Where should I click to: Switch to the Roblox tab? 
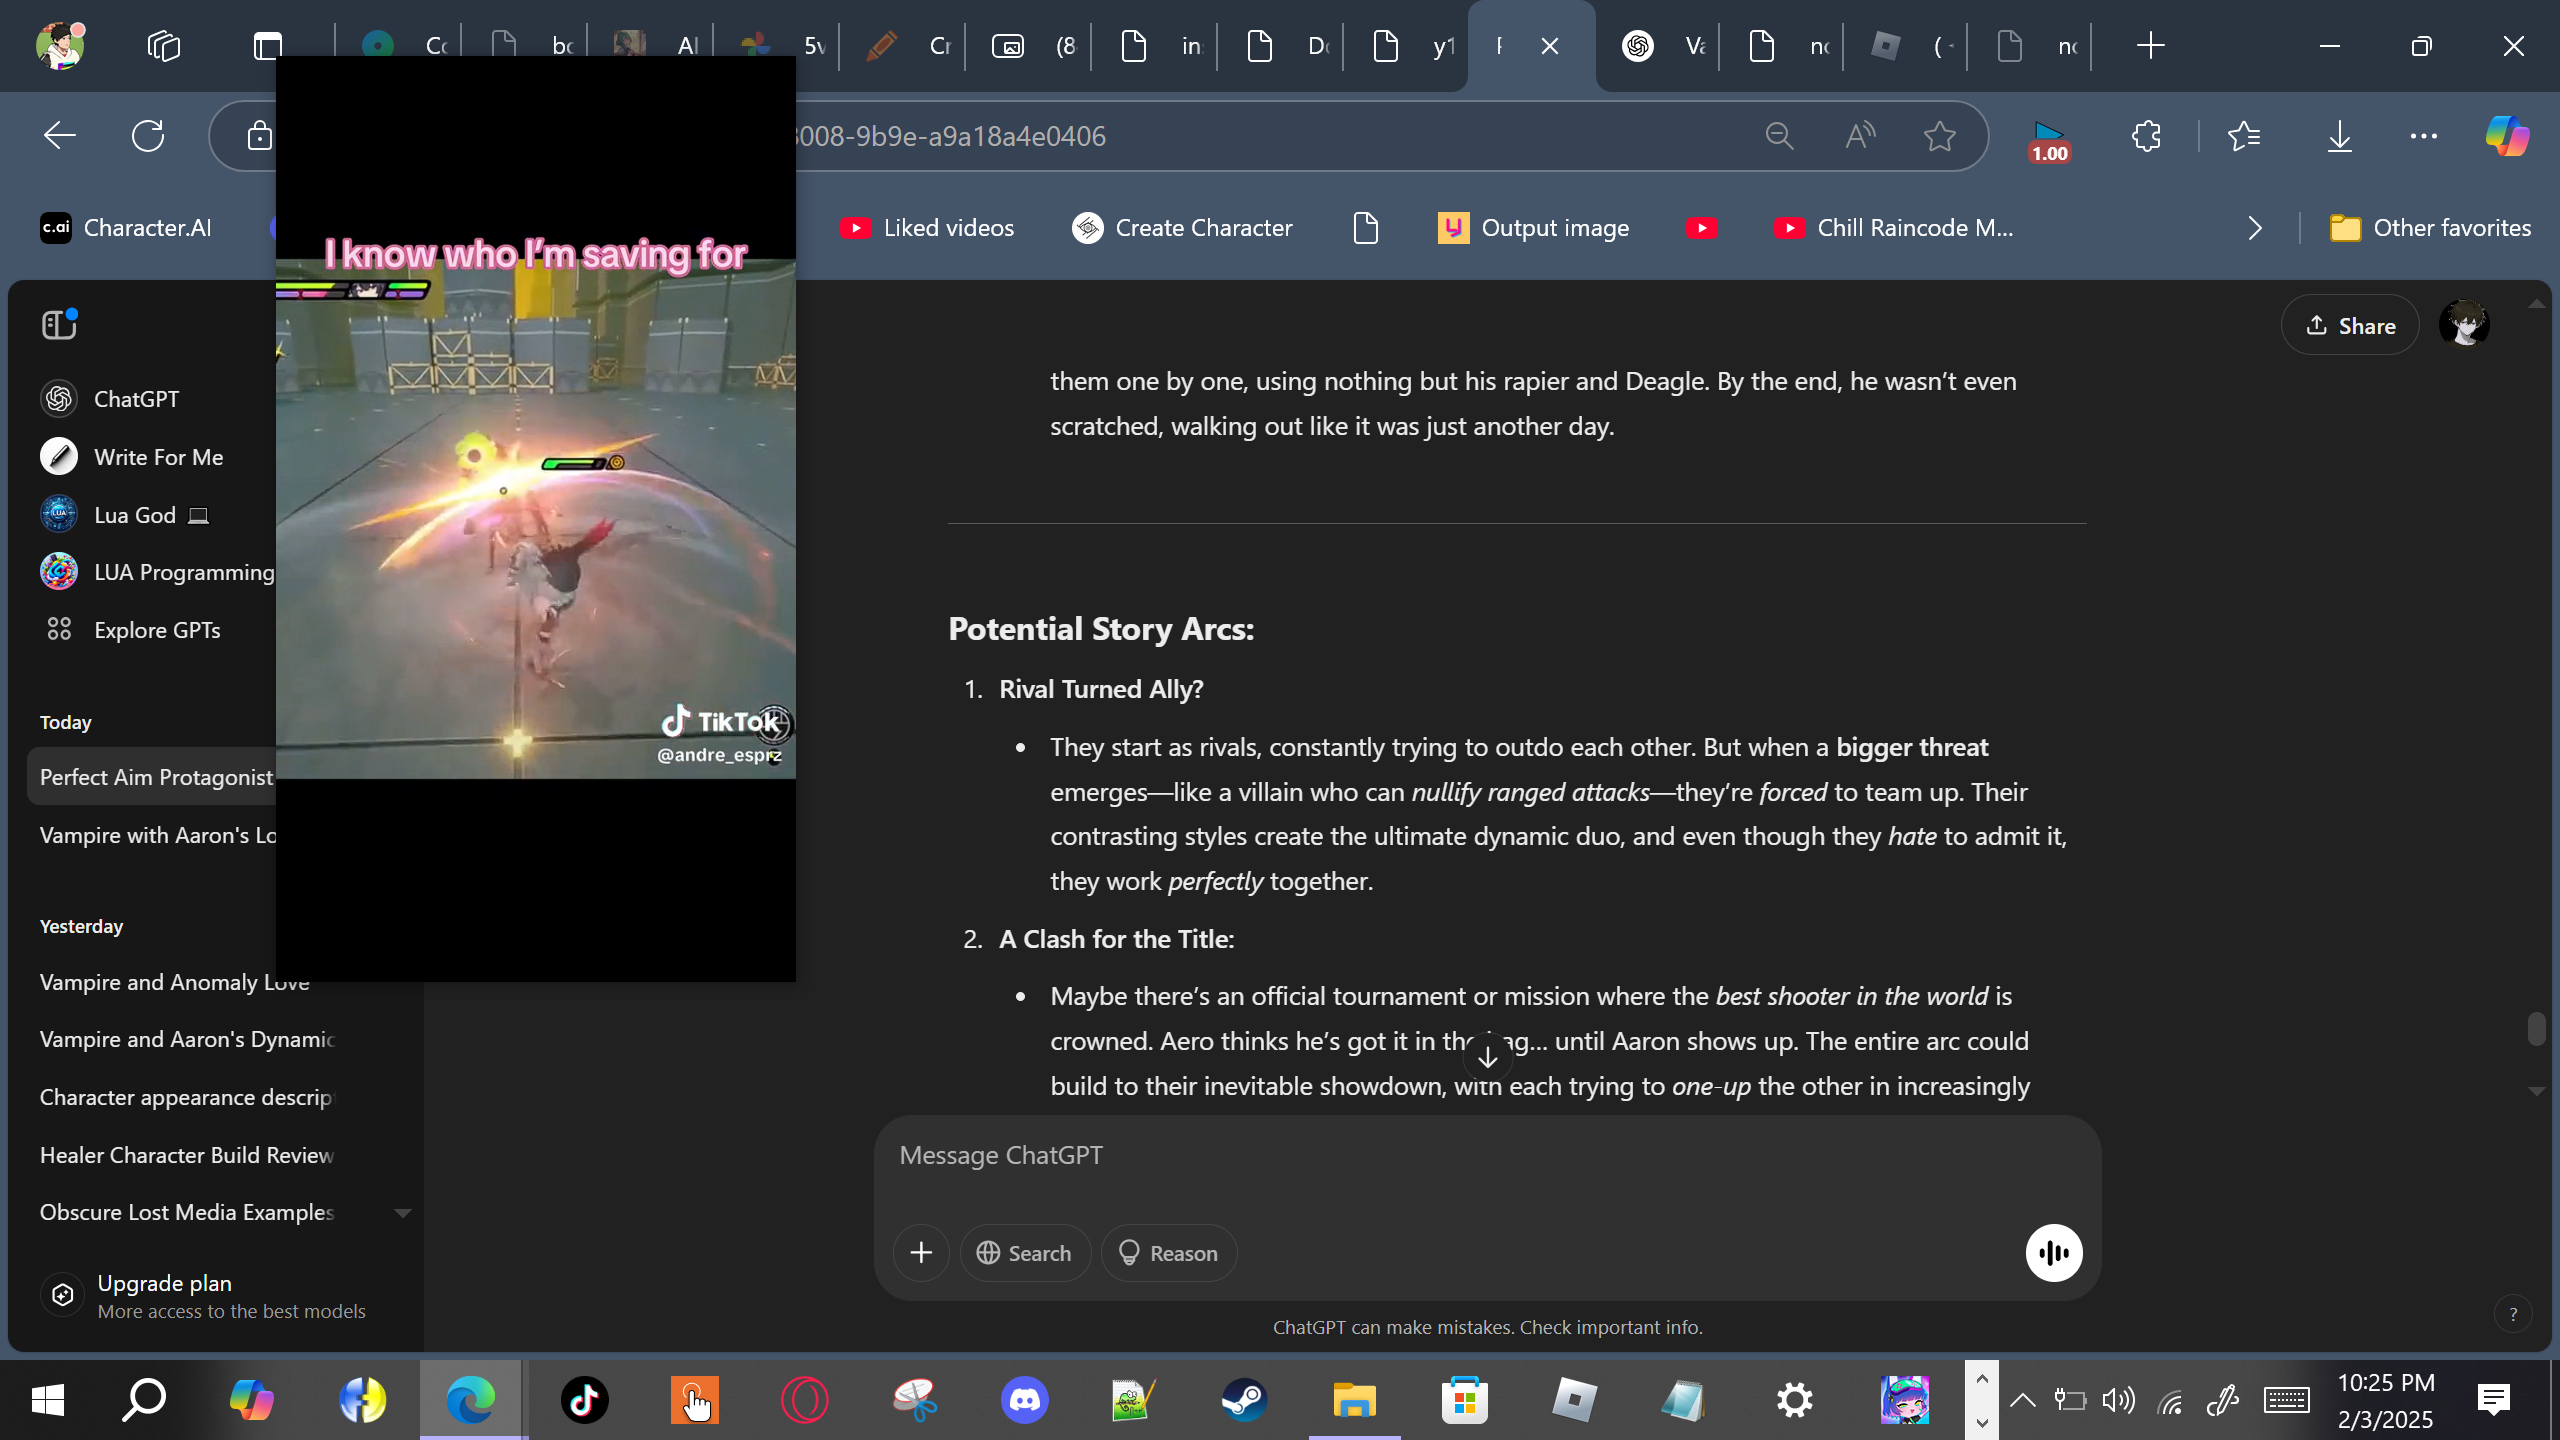1906,46
